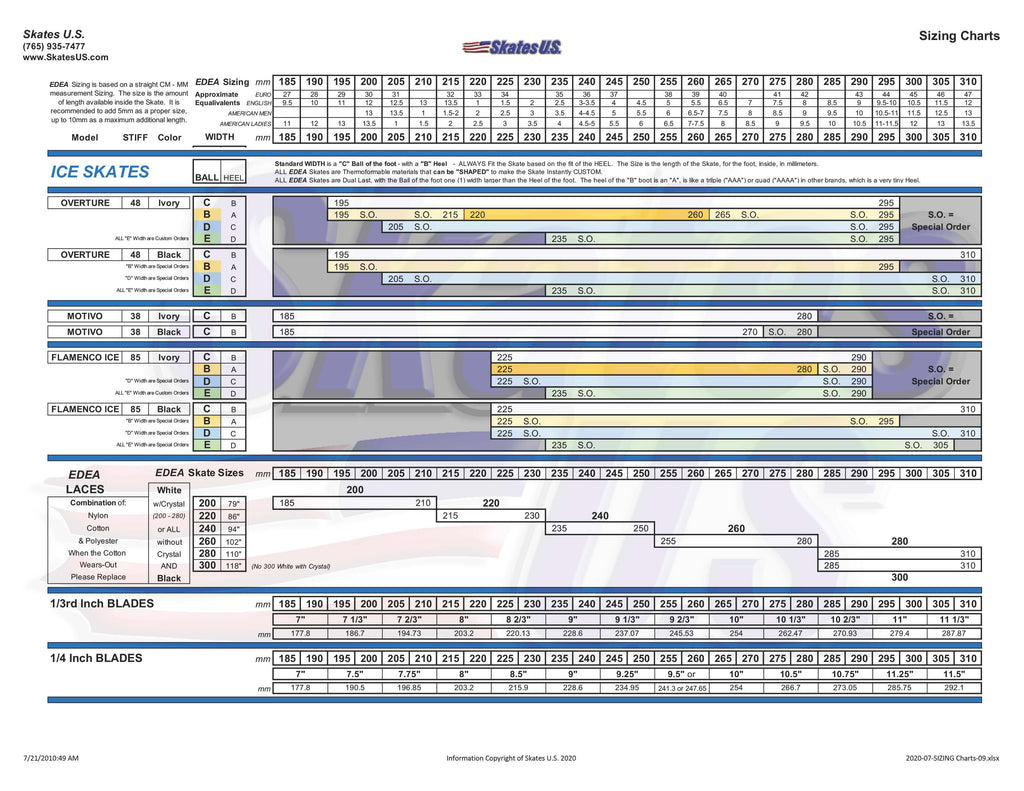The image size is (1024, 791).
Task: Click green E width cell for Flamenco Ice Black
Action: [x=207, y=445]
